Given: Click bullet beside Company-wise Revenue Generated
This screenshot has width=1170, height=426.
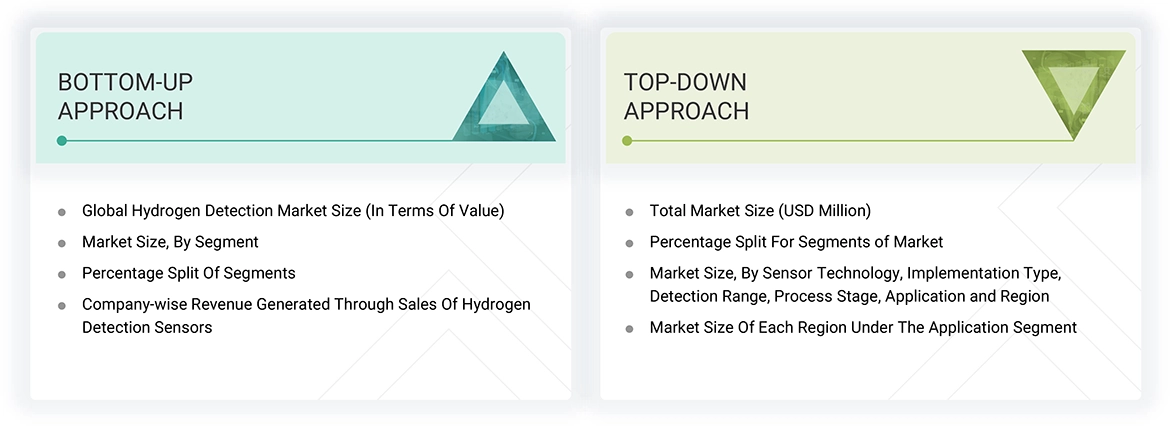Looking at the screenshot, I should click(62, 305).
